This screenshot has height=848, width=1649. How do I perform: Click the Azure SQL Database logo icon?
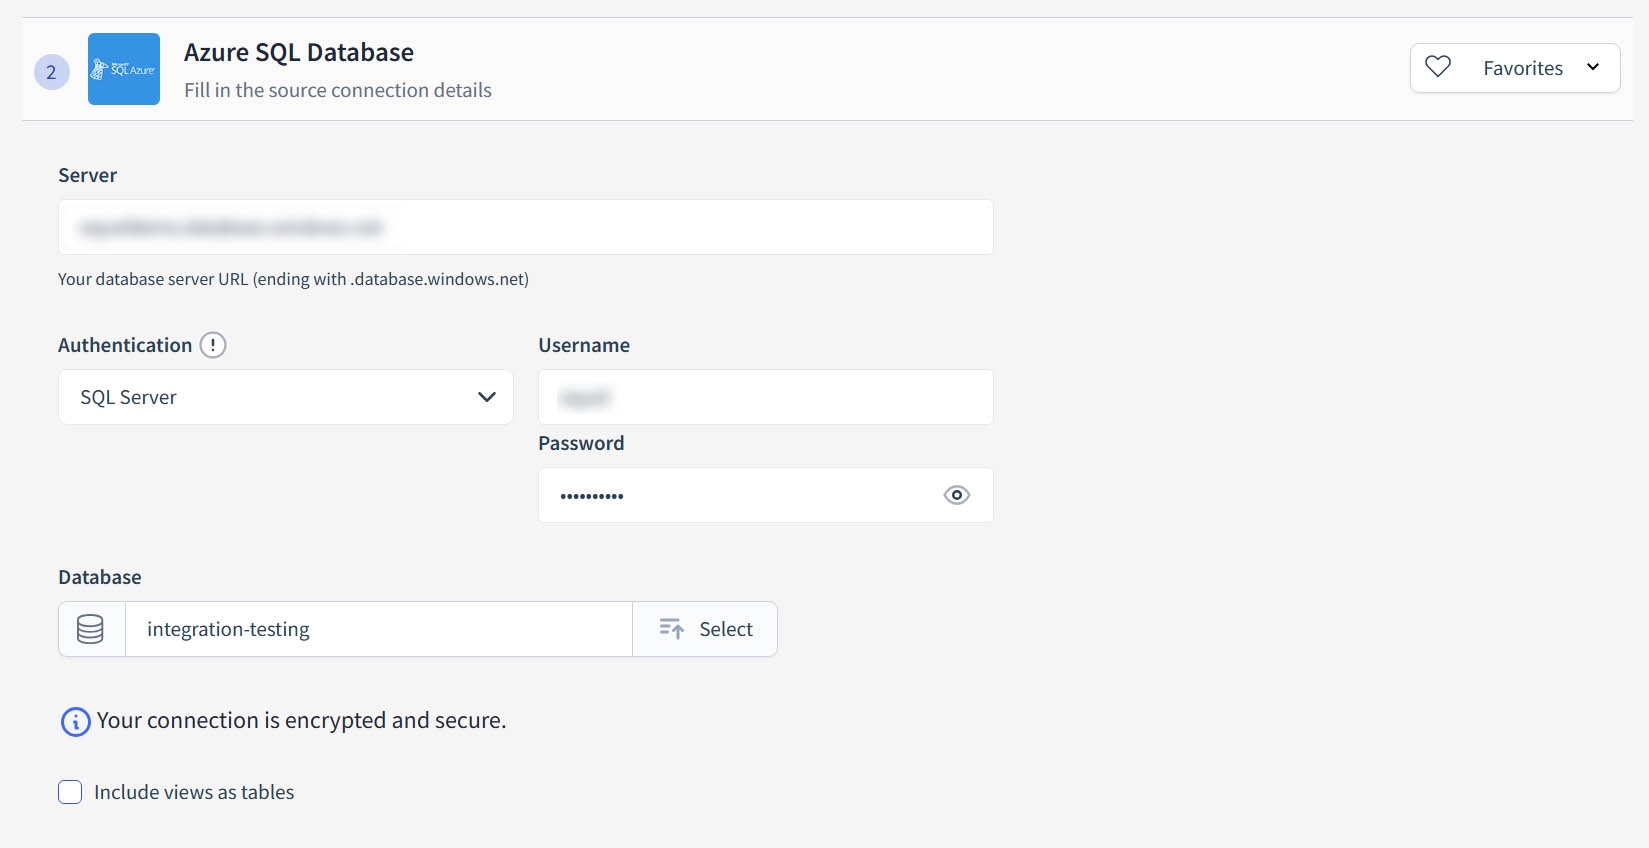click(x=124, y=69)
